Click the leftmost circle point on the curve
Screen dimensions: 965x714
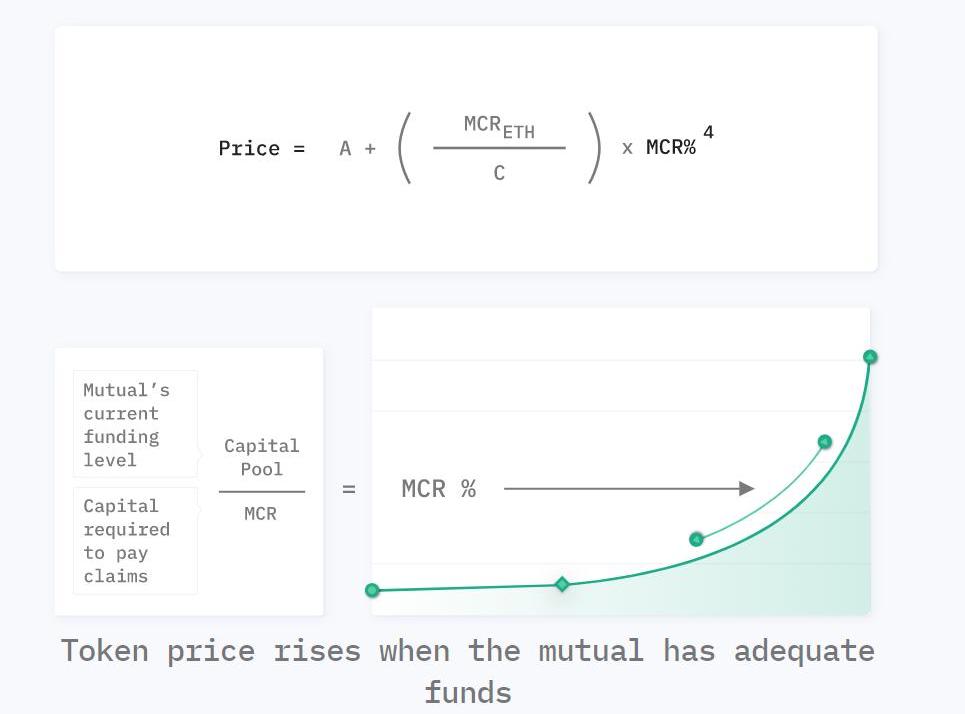point(373,590)
